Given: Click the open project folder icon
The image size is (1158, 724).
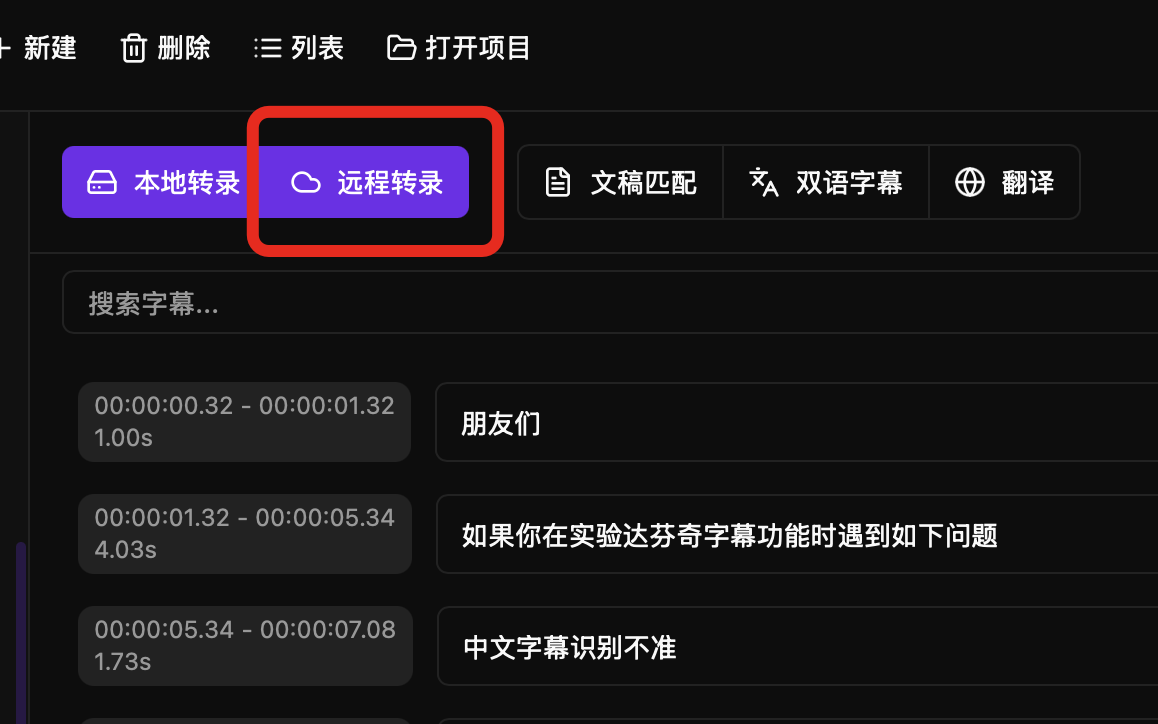Looking at the screenshot, I should coord(402,48).
